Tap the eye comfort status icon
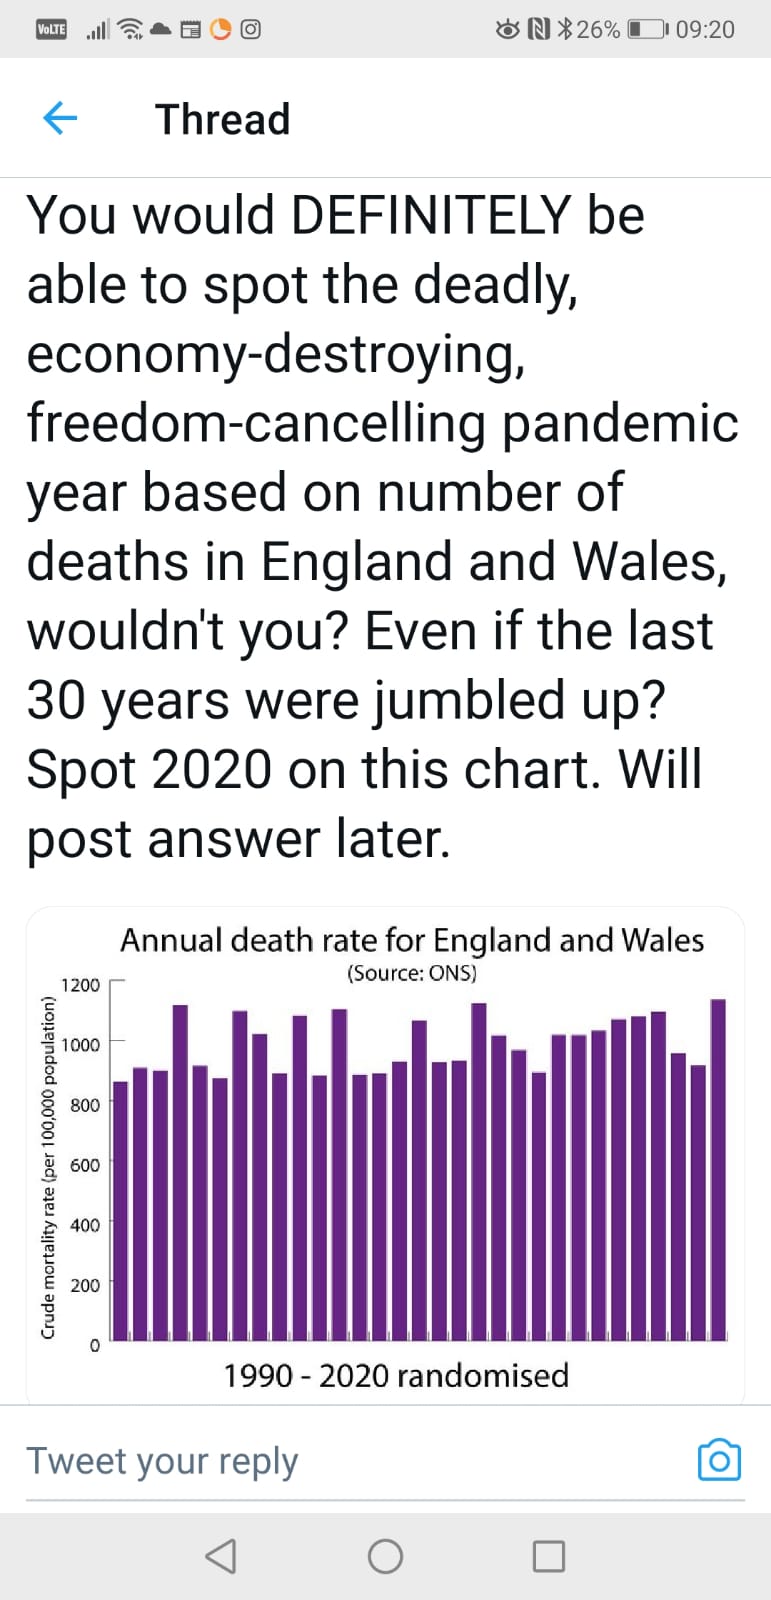Screen dimensions: 771x1600 coord(508,30)
